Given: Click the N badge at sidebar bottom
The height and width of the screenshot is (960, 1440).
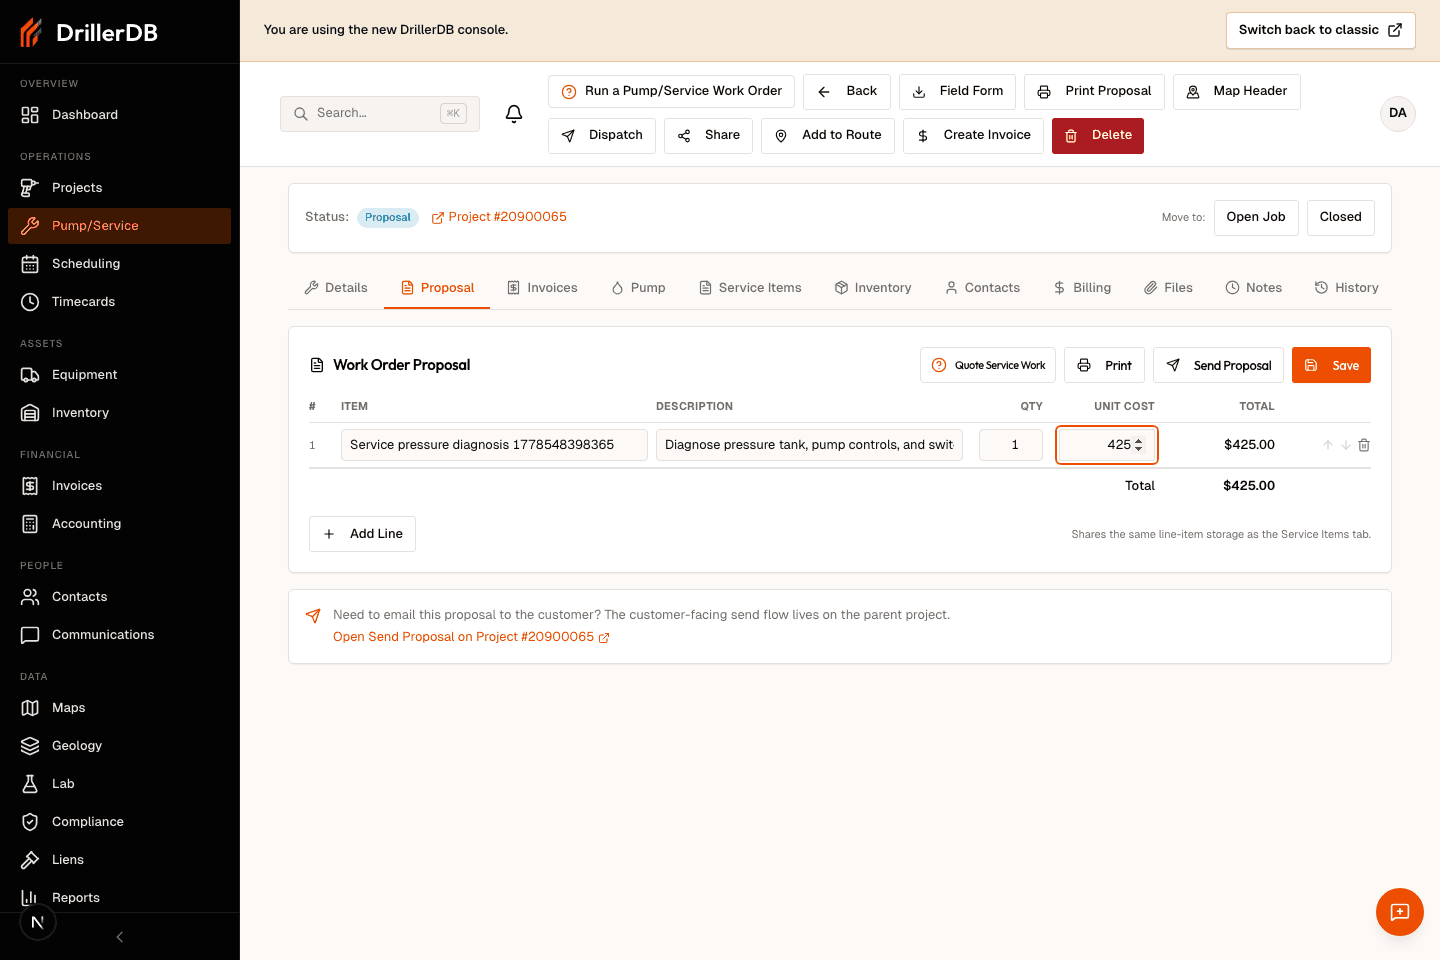Looking at the screenshot, I should pos(38,922).
